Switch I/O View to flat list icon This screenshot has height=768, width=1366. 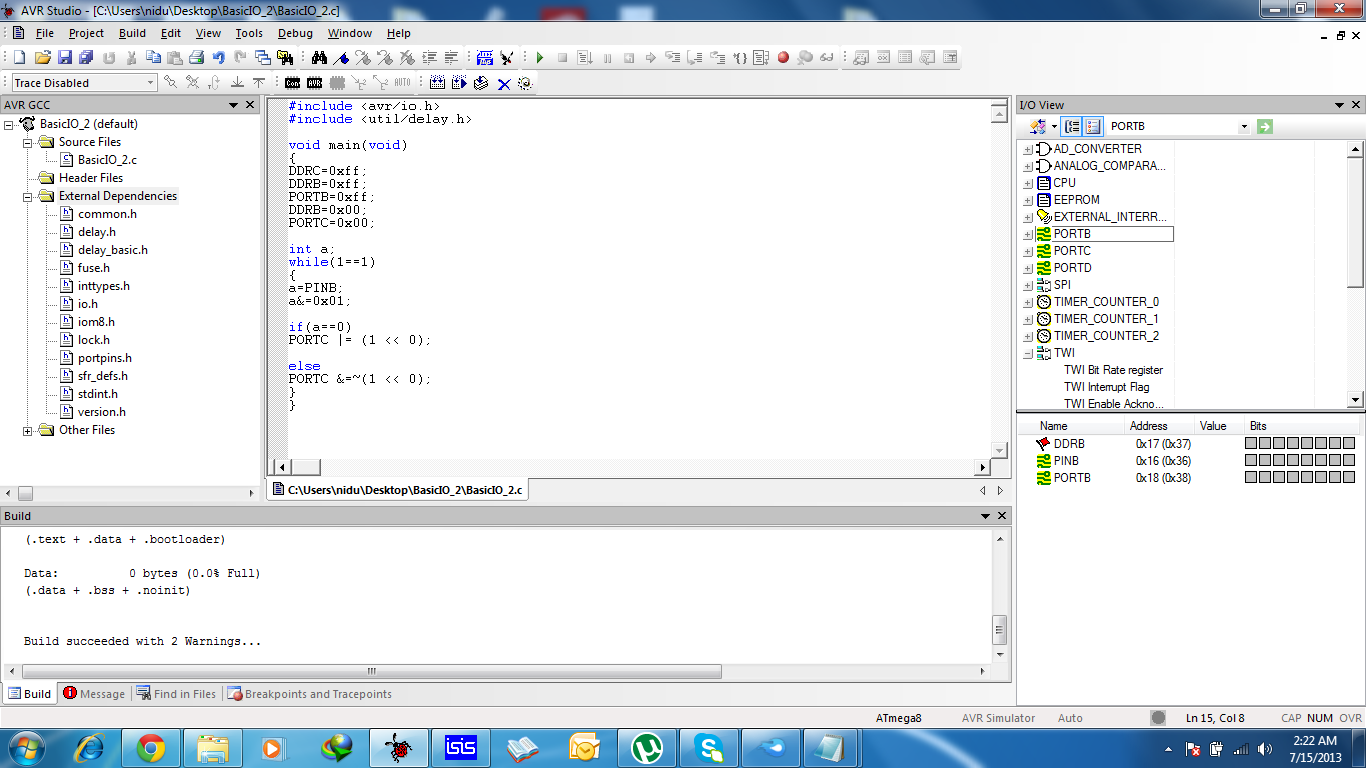[1092, 126]
